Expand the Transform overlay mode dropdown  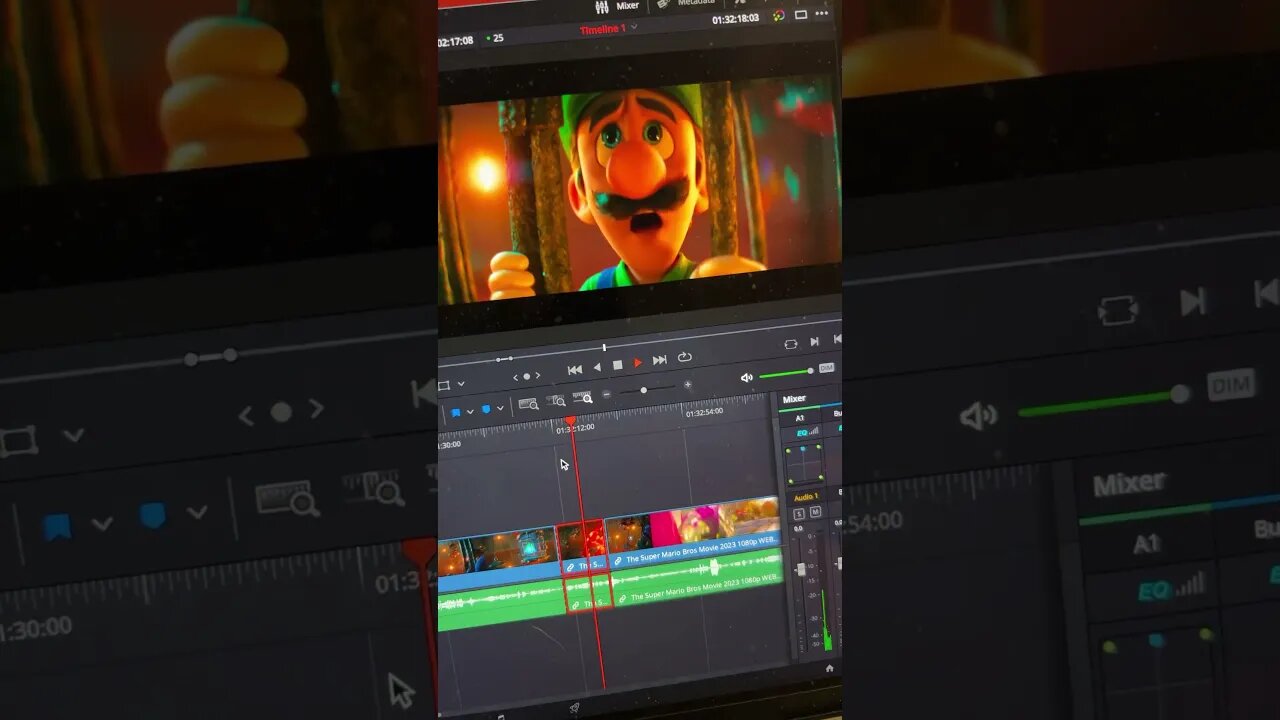[x=461, y=383]
